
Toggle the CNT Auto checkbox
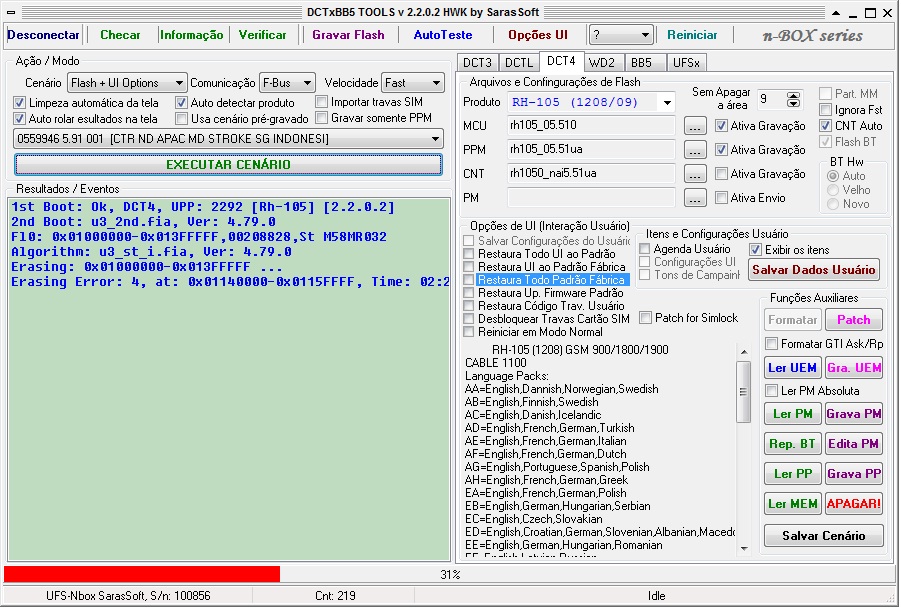(x=826, y=126)
